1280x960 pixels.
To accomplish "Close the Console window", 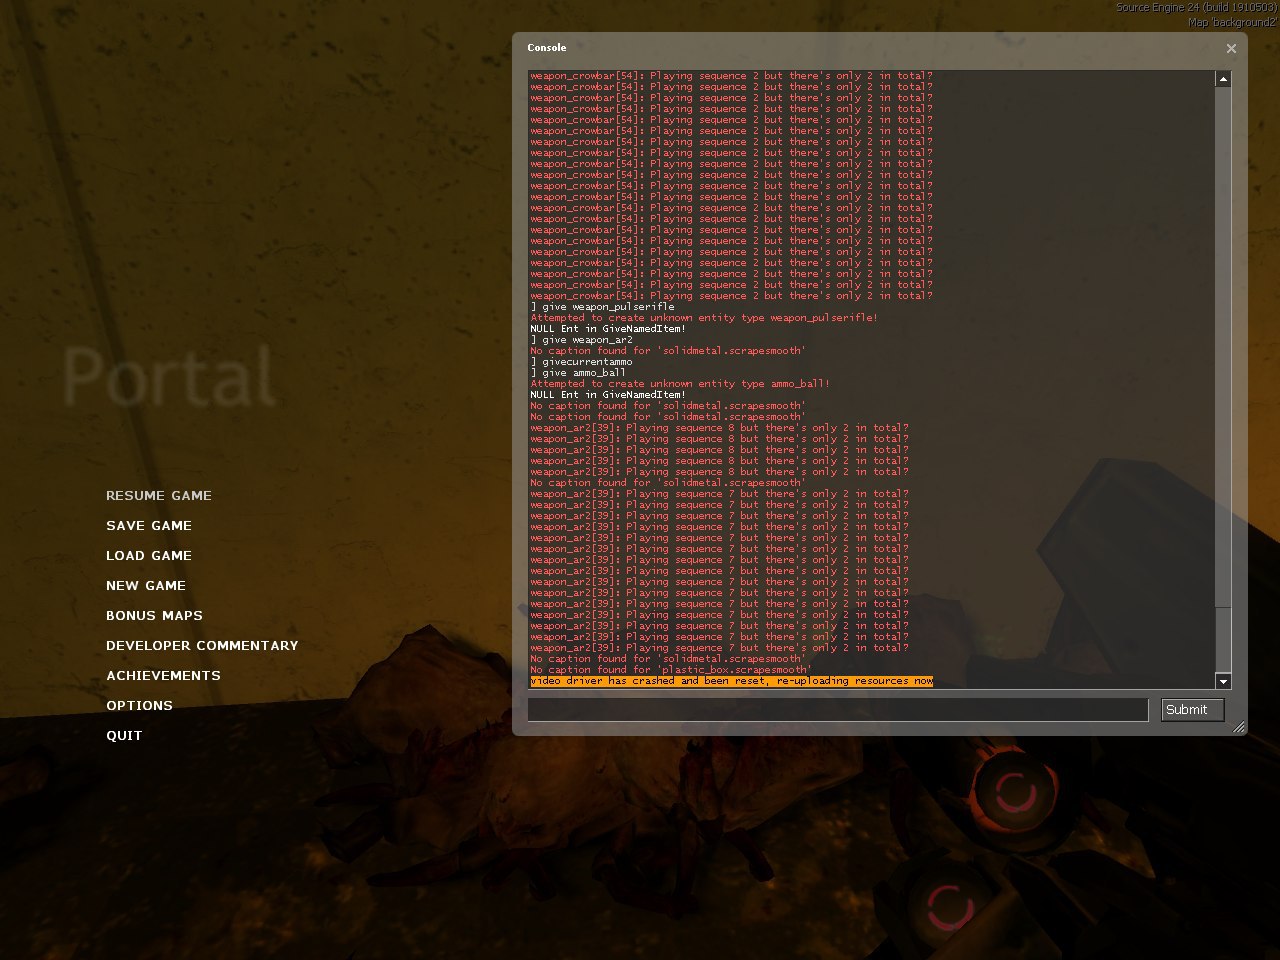I will point(1231,48).
